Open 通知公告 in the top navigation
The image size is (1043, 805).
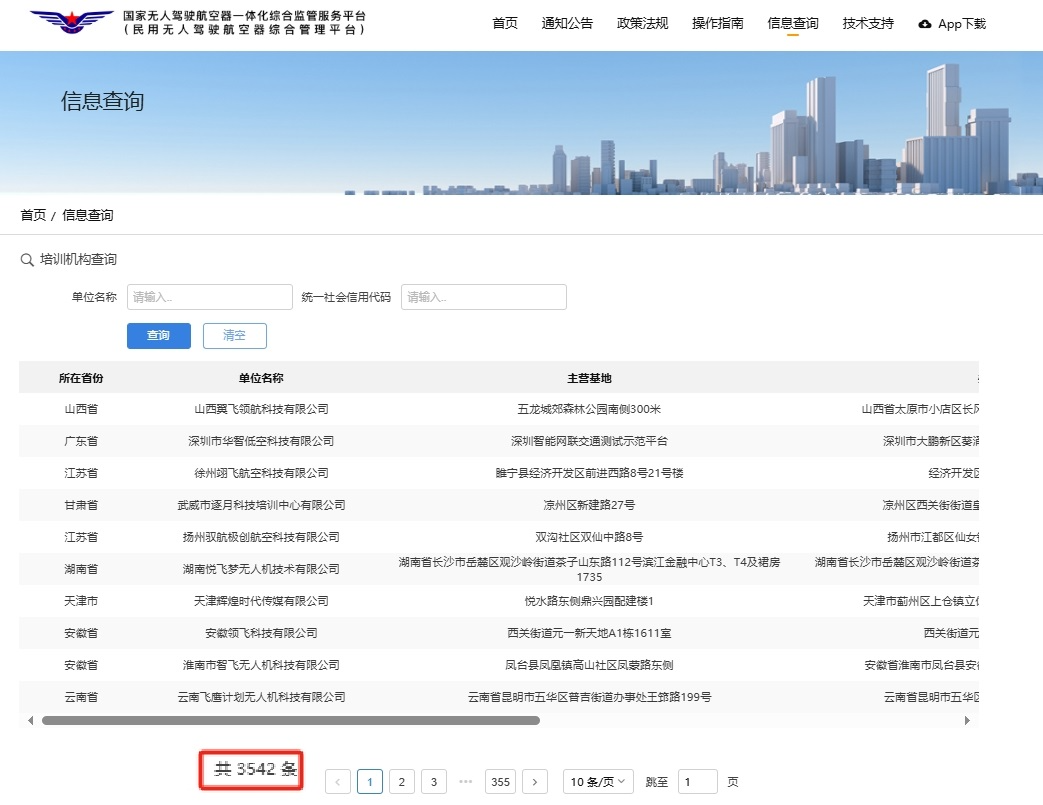pyautogui.click(x=567, y=23)
